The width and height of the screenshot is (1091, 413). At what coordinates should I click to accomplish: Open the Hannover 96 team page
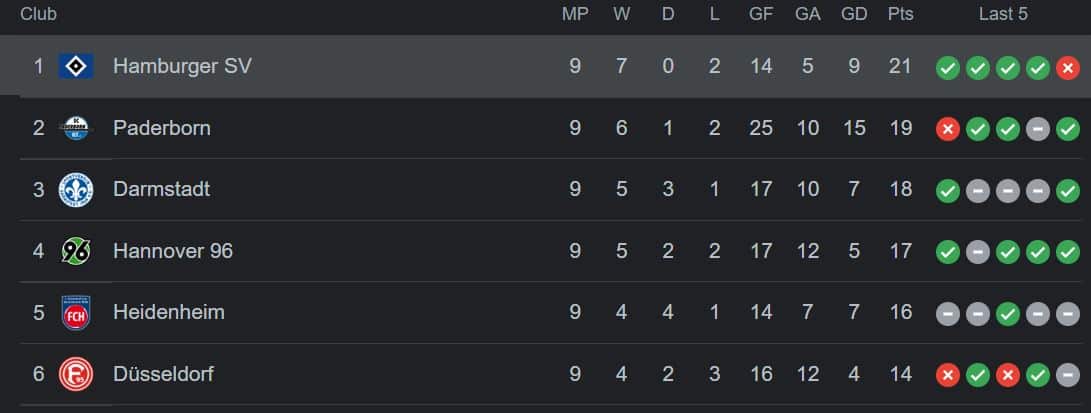pos(173,251)
